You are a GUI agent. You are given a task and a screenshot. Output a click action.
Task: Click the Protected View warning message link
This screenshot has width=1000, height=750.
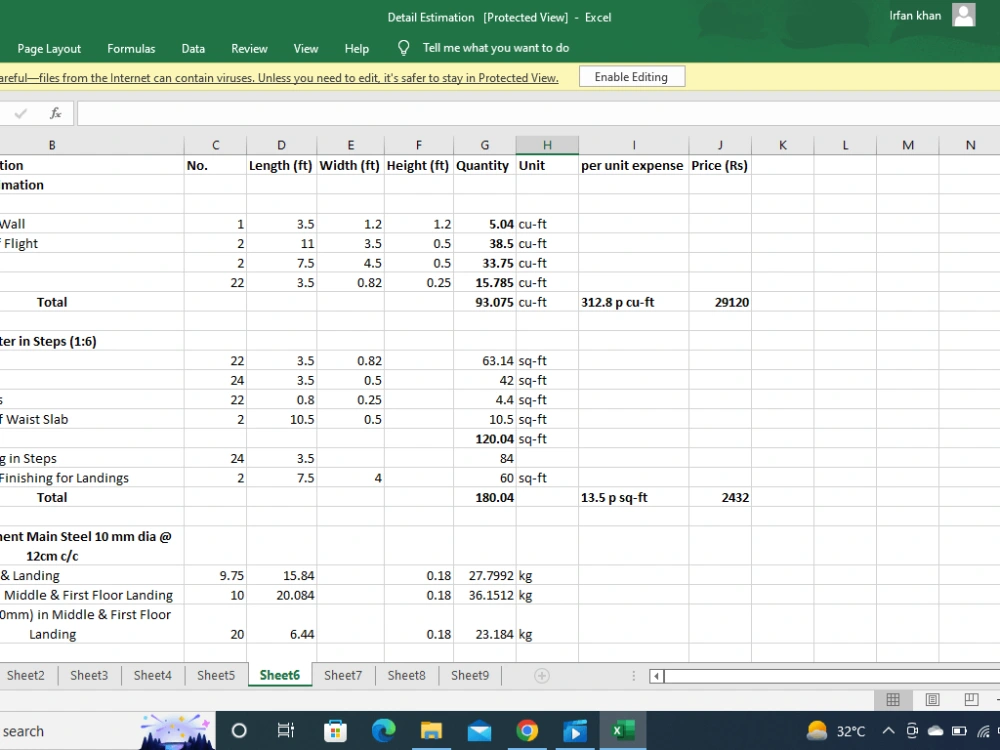pyautogui.click(x=280, y=78)
